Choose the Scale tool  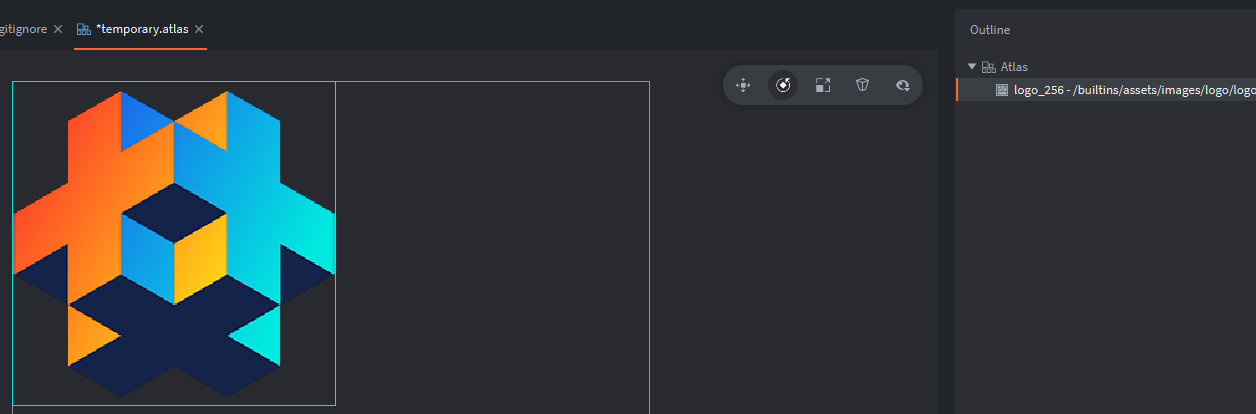coord(822,86)
